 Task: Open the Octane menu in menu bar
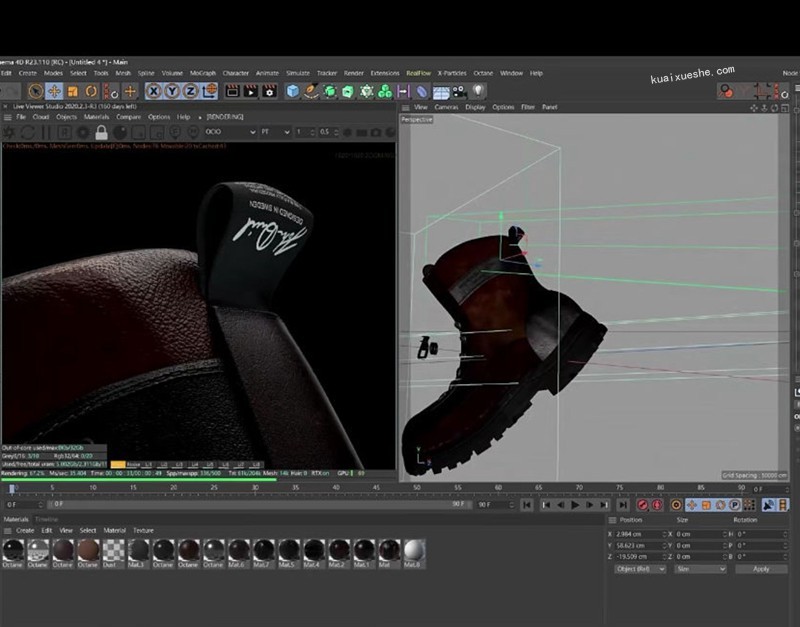pyautogui.click(x=482, y=73)
